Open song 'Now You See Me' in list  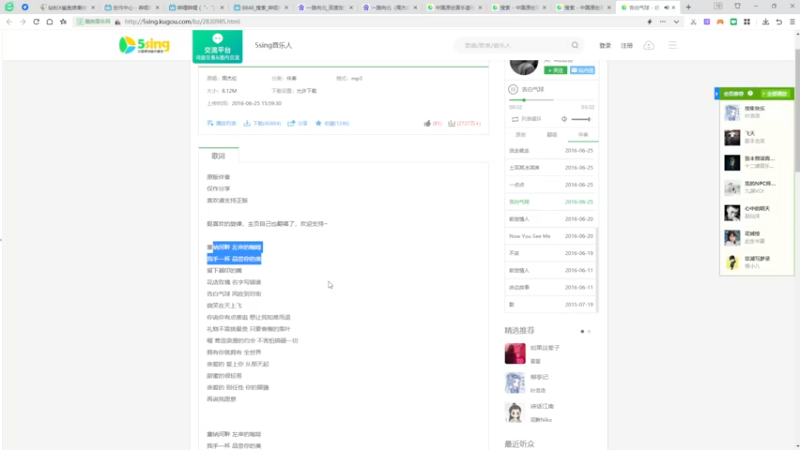point(551,236)
